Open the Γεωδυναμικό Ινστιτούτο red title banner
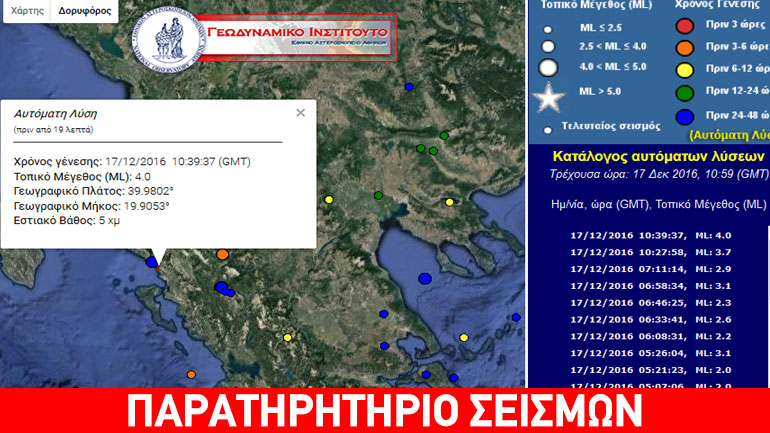This screenshot has height=433, width=770. (298, 38)
